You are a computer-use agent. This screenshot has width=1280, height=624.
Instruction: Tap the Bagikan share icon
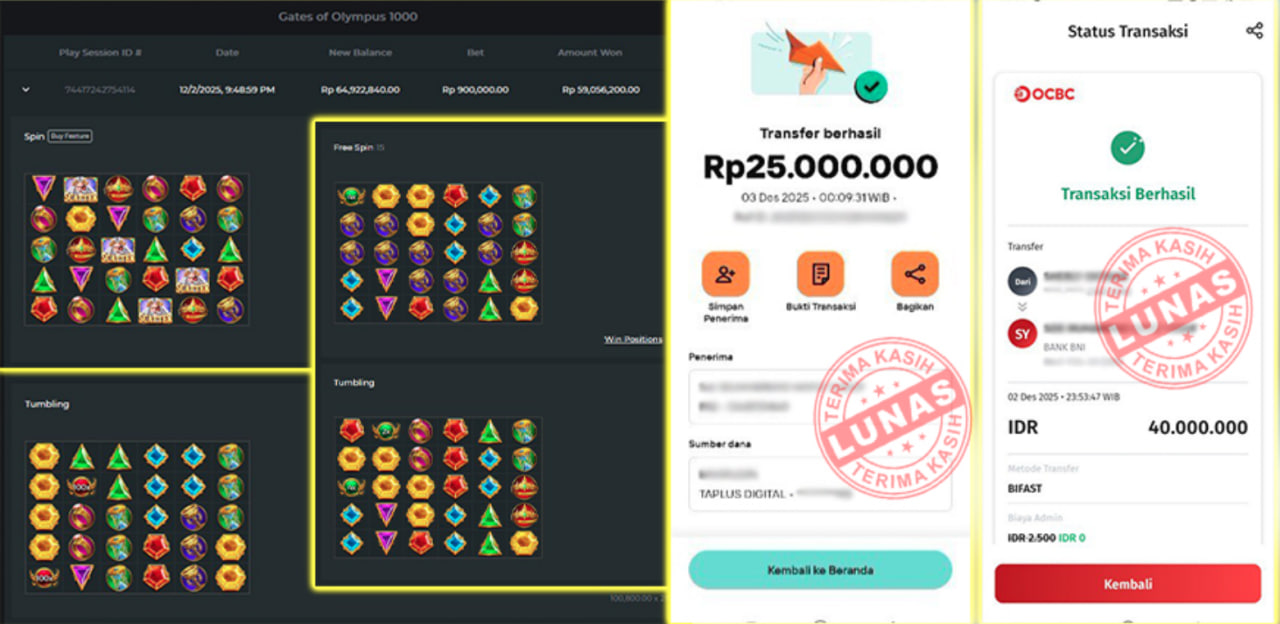915,274
